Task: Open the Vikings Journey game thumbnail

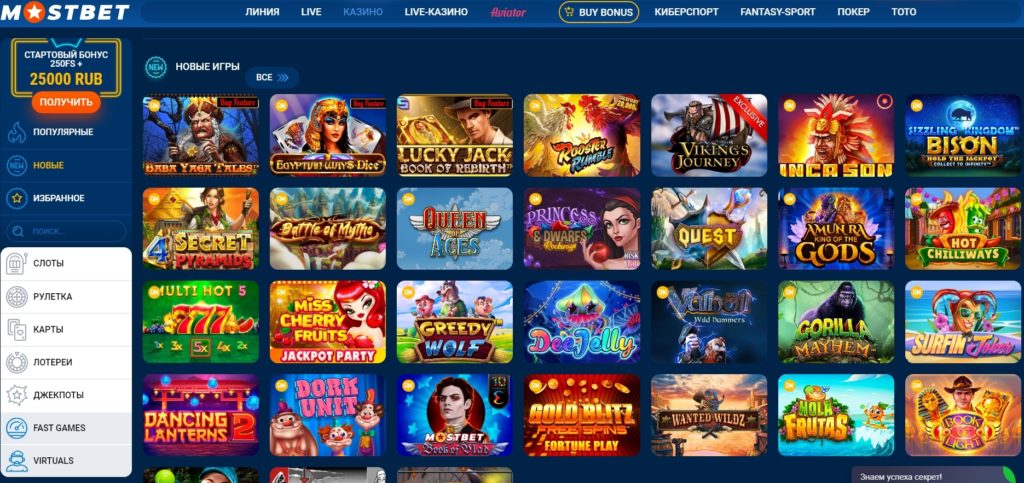Action: tap(709, 135)
